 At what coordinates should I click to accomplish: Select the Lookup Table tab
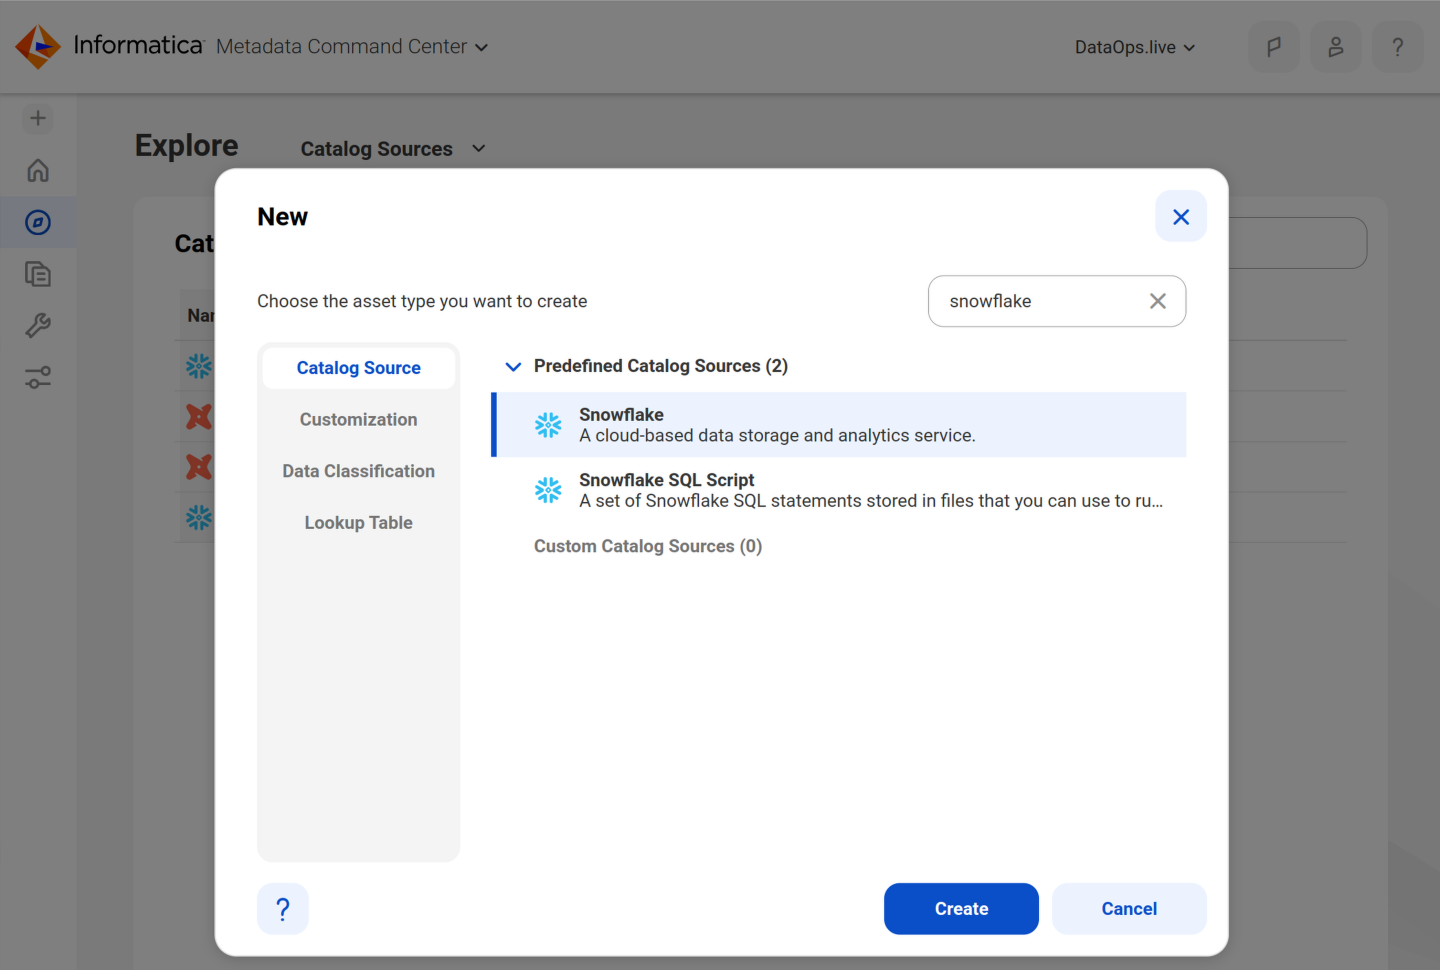tap(359, 523)
